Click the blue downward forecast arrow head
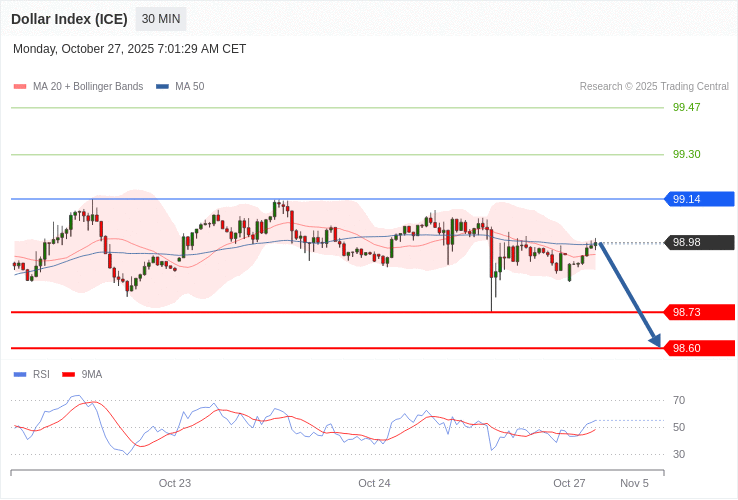The image size is (738, 500). 655,341
